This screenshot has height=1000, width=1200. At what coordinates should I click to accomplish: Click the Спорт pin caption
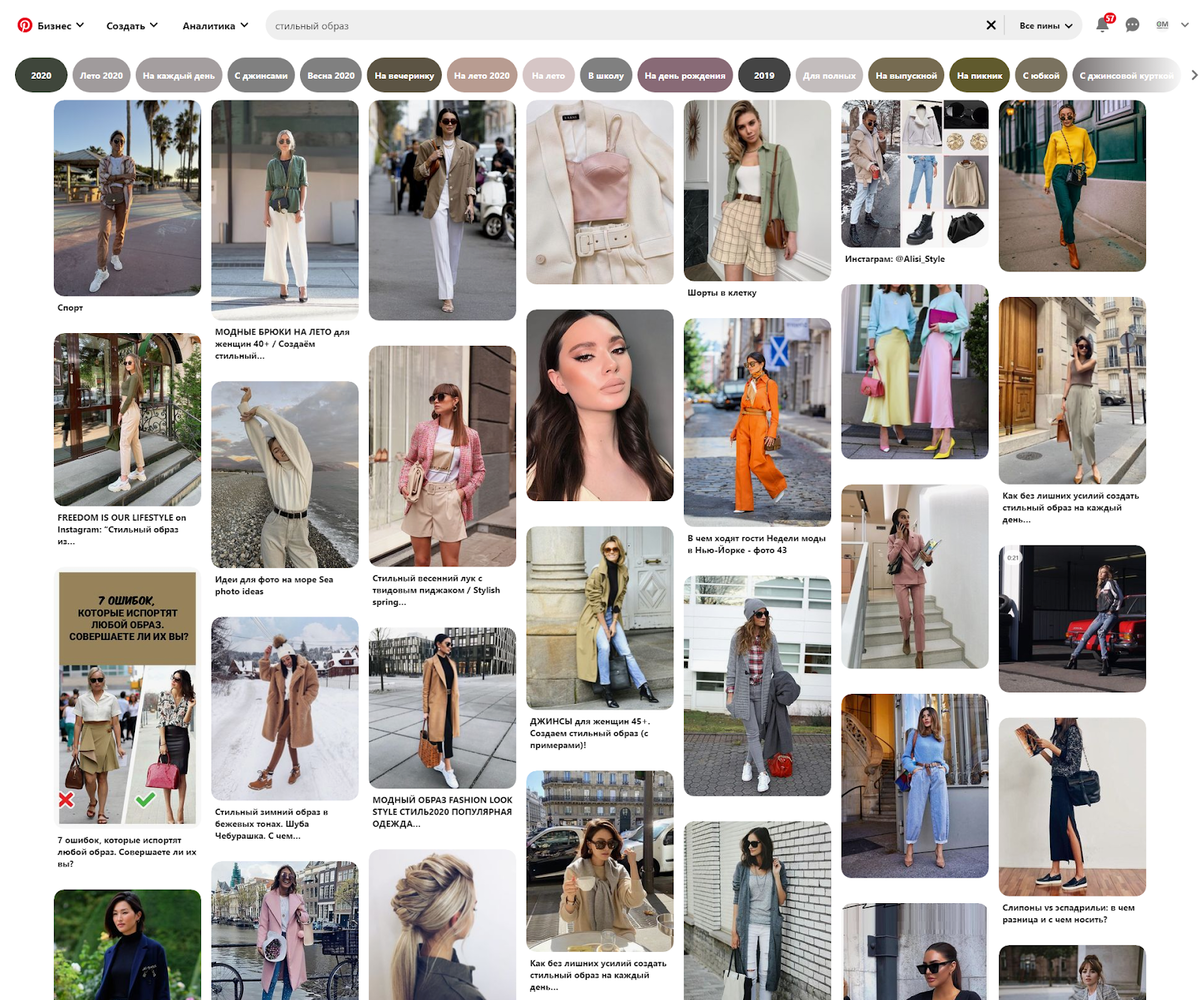pos(70,308)
